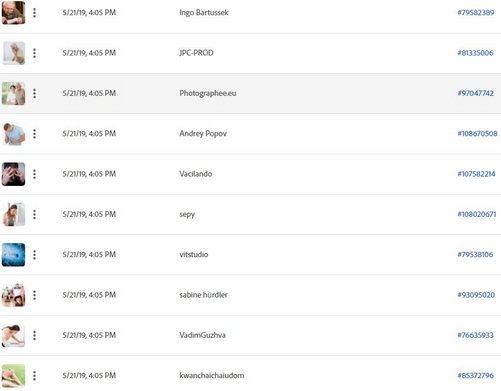
Task: Open the three-dot menu for VadimGuzhva row
Action: point(34,335)
